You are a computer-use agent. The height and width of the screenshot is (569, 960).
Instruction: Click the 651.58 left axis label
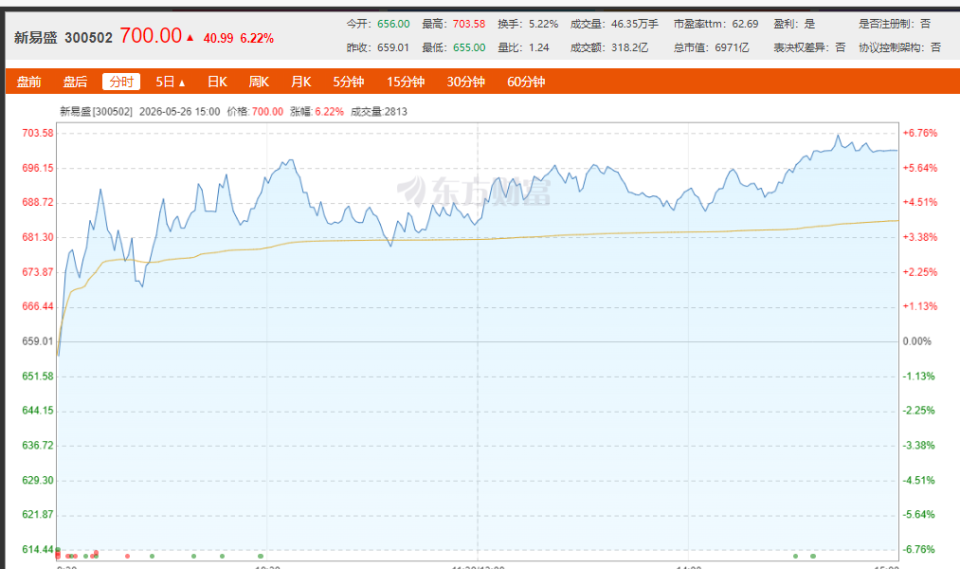coord(38,376)
